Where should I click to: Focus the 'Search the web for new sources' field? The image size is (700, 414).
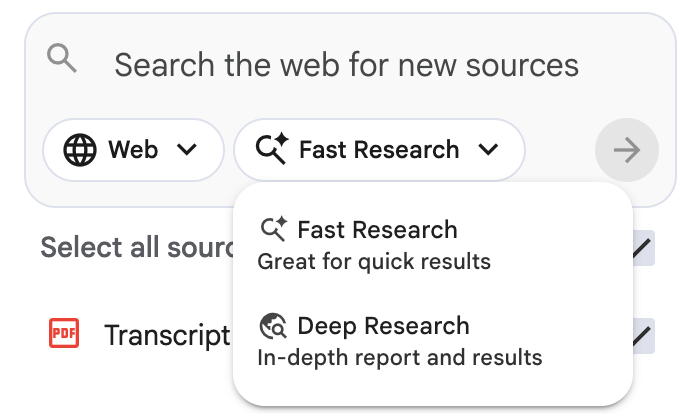(x=346, y=66)
